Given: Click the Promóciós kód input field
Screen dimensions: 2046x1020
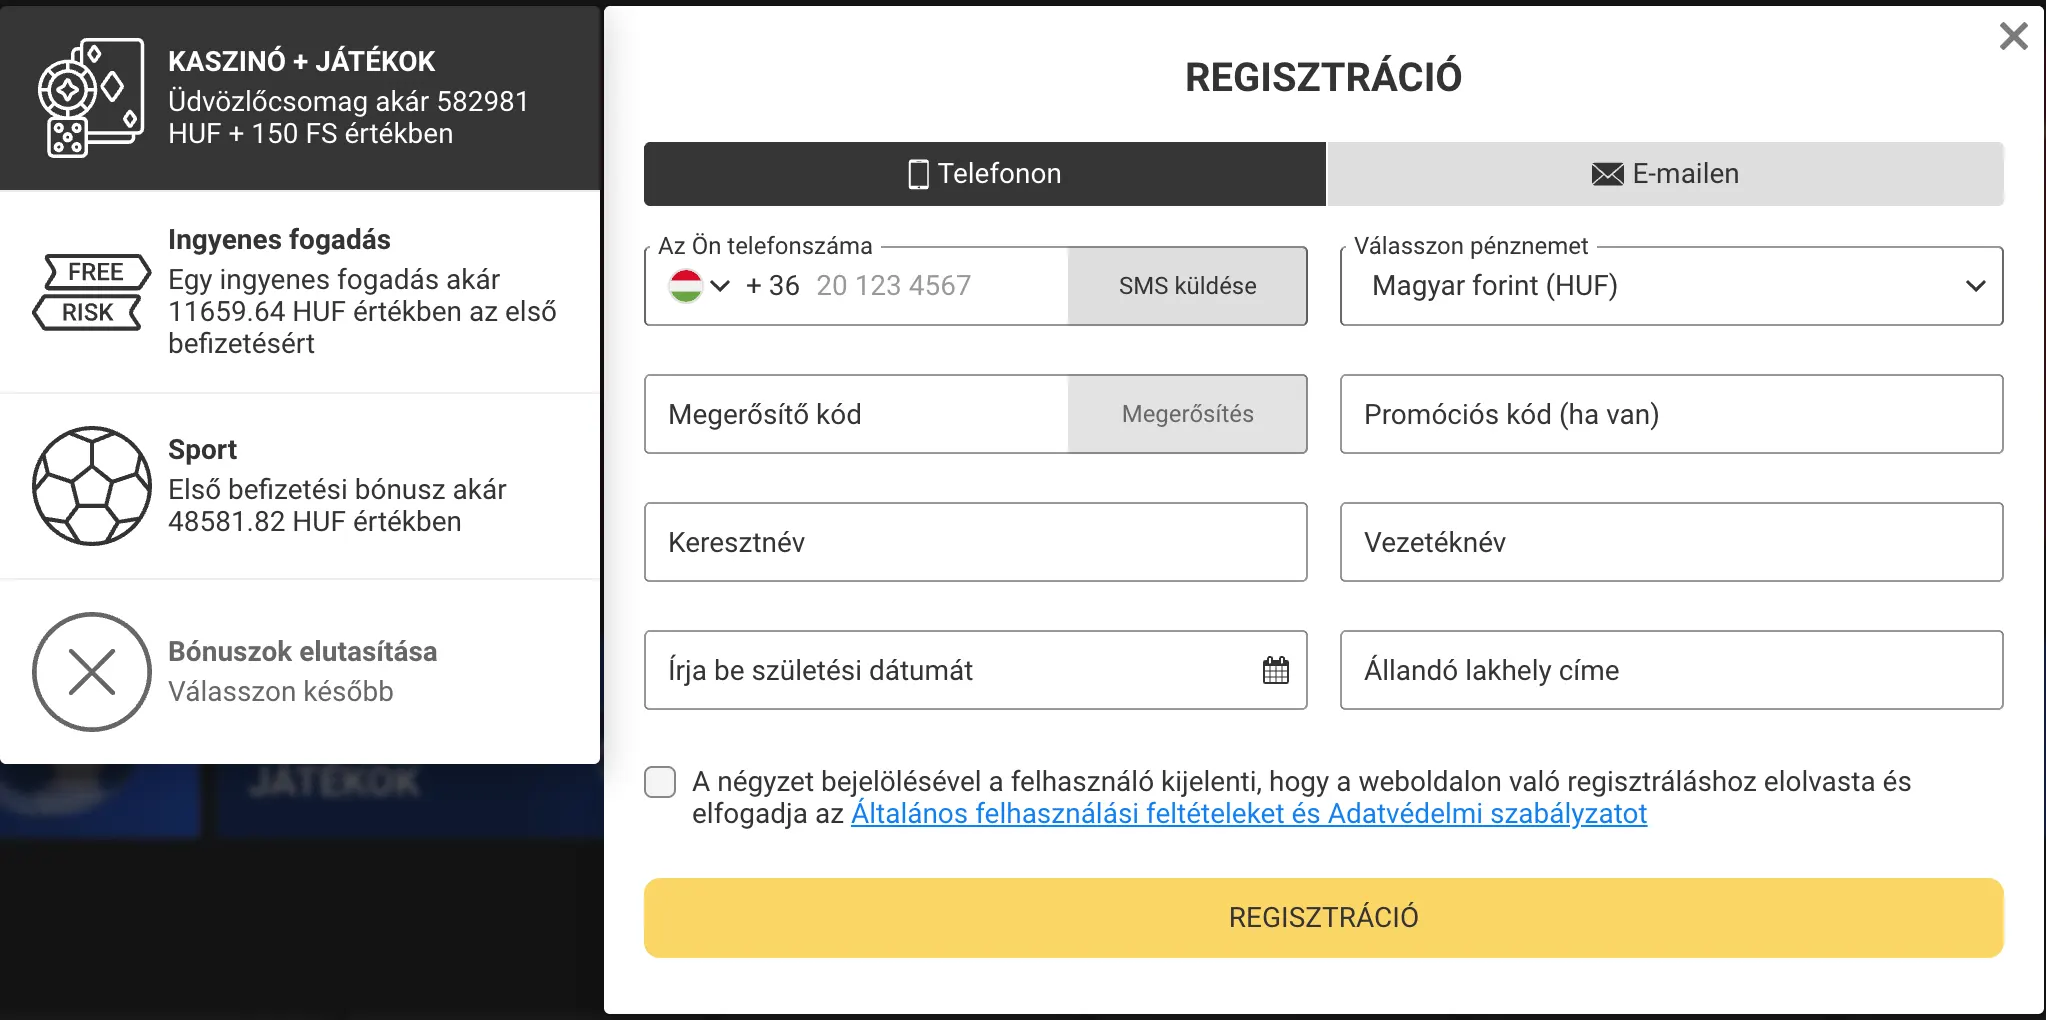Looking at the screenshot, I should 1670,414.
